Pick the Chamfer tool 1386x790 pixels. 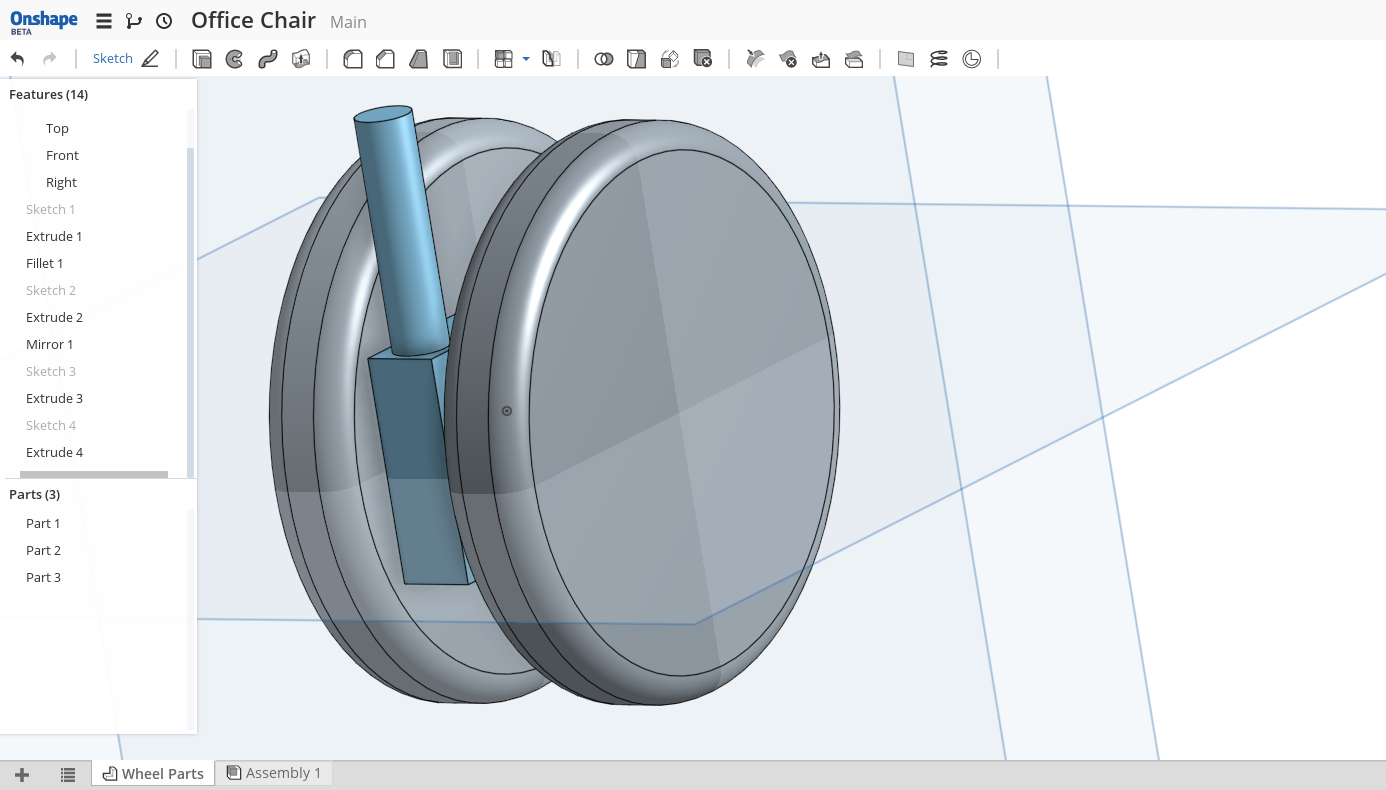[385, 59]
